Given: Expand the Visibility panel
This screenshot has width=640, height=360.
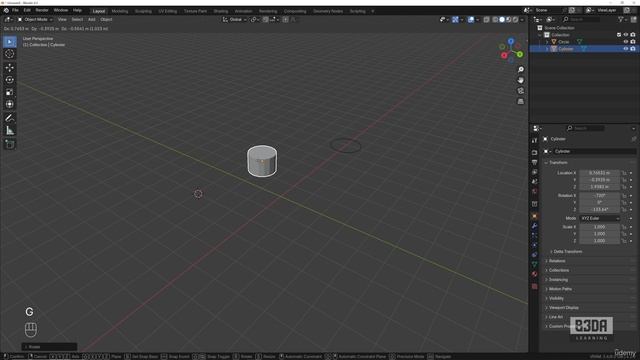Looking at the screenshot, I should (x=556, y=298).
